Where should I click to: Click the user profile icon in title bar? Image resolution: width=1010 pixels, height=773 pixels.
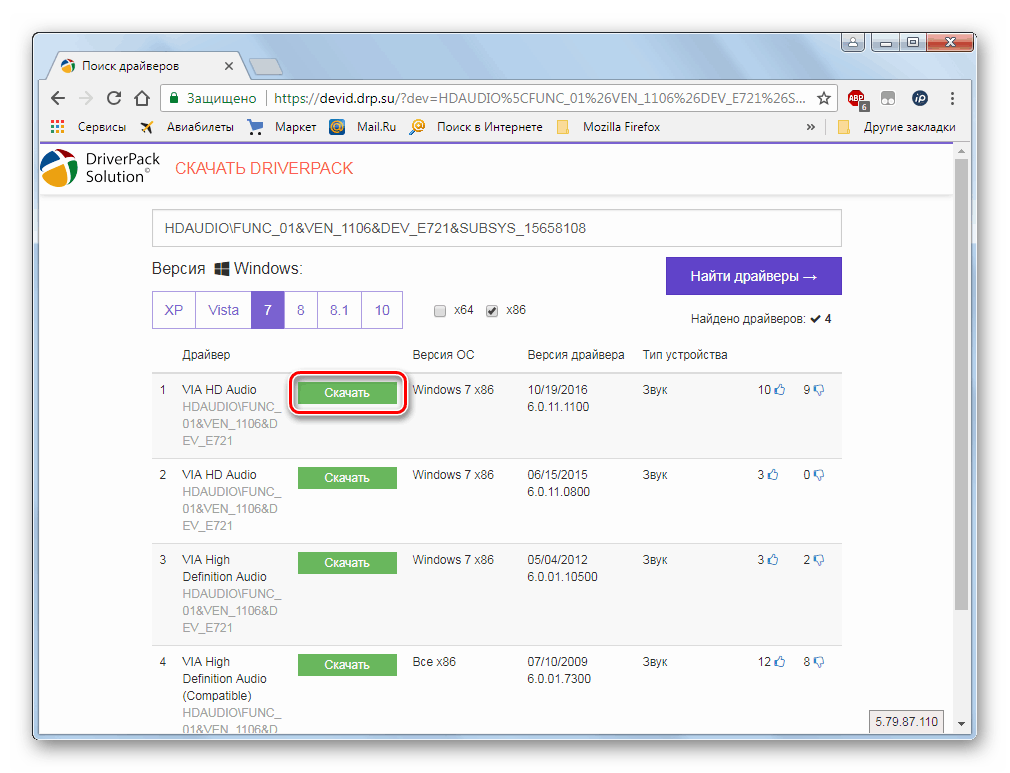[852, 43]
